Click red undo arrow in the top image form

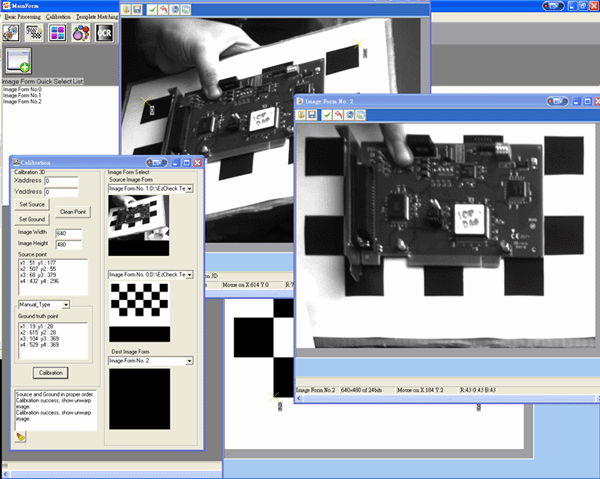tap(163, 9)
